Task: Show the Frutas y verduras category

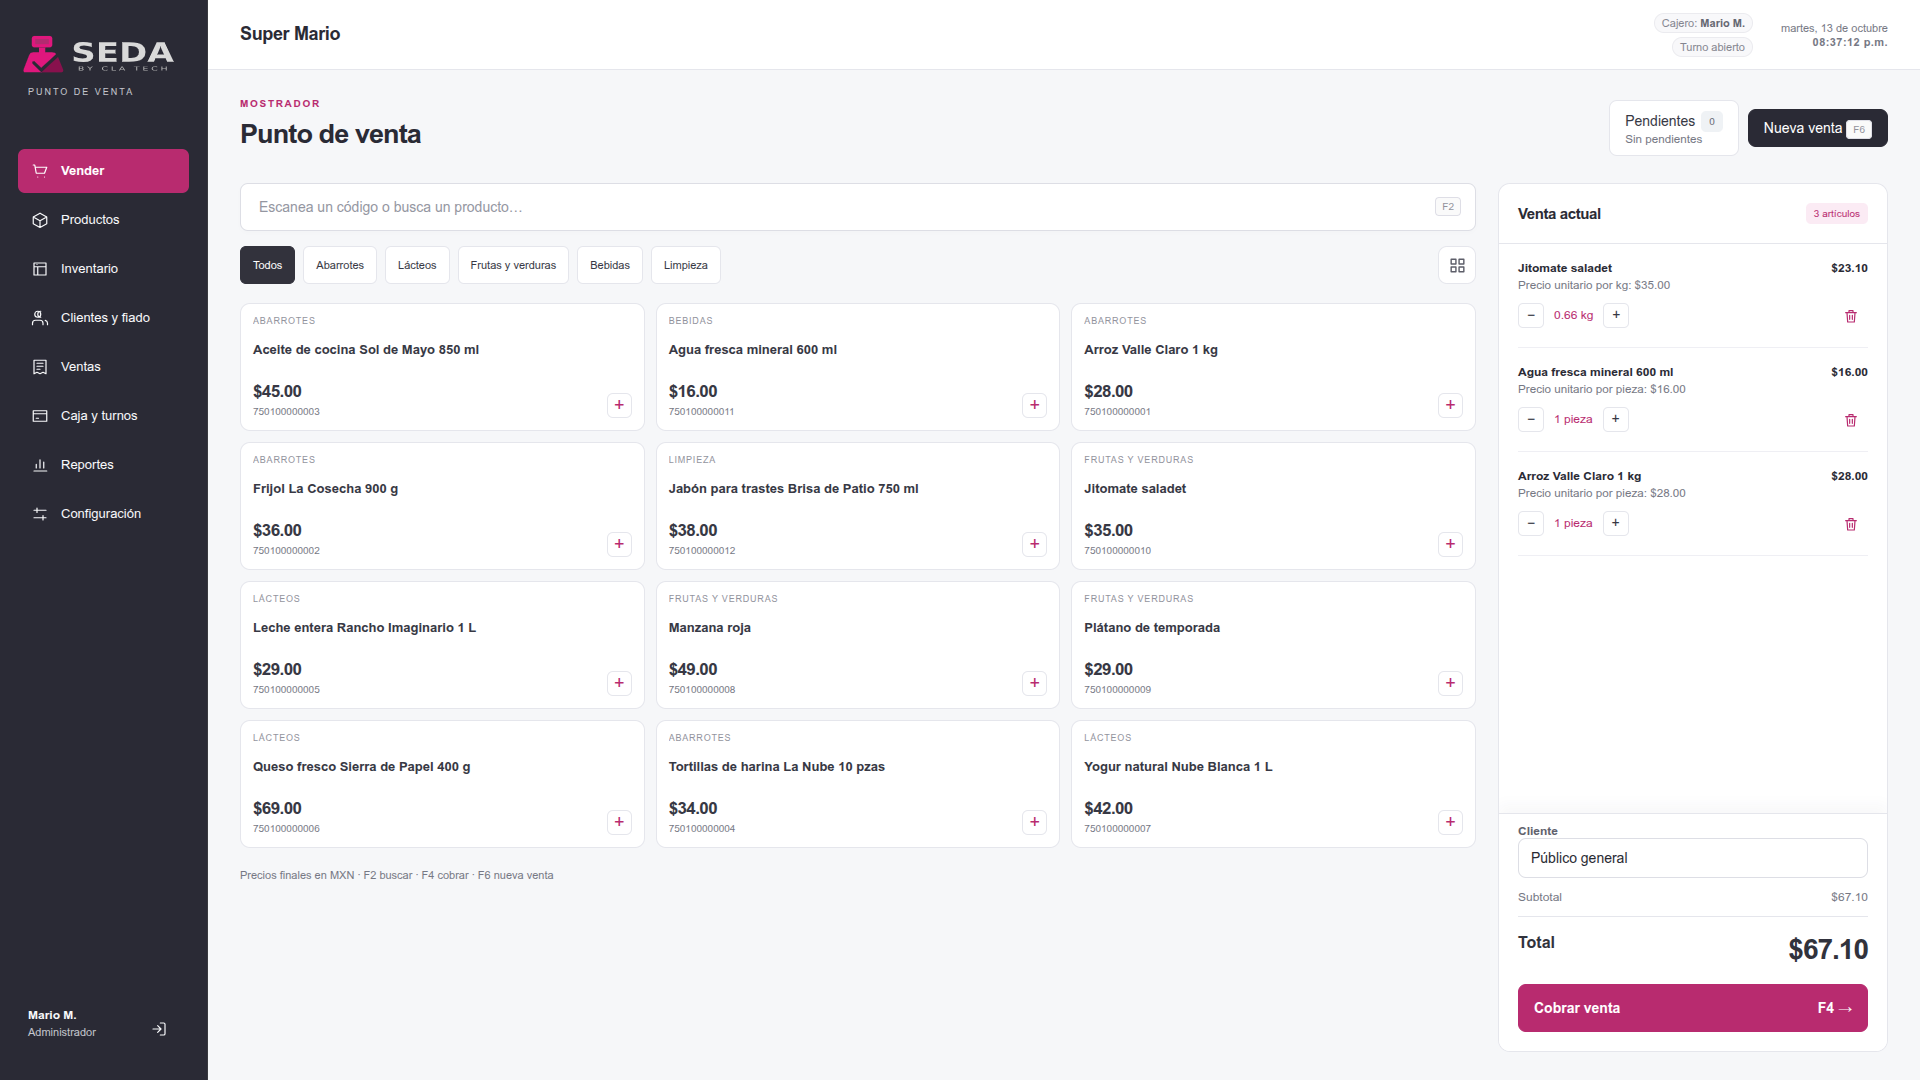Action: [x=513, y=265]
